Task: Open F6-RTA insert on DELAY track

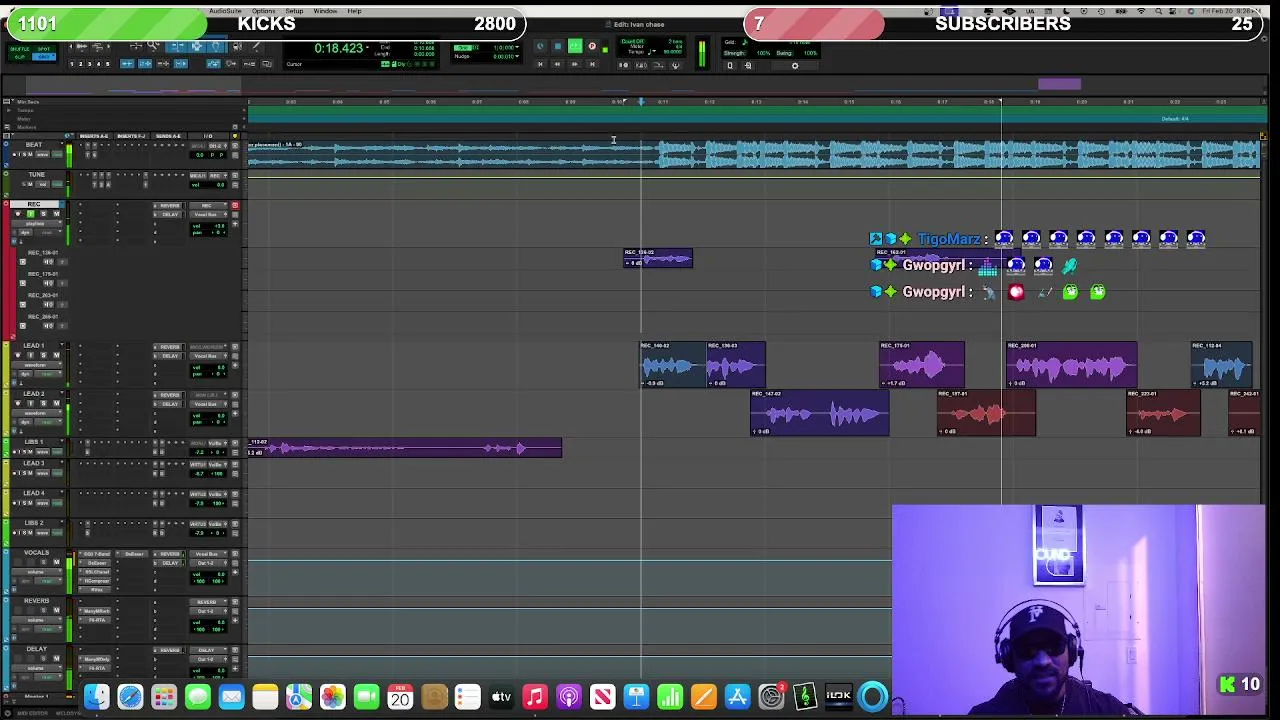Action: point(95,668)
